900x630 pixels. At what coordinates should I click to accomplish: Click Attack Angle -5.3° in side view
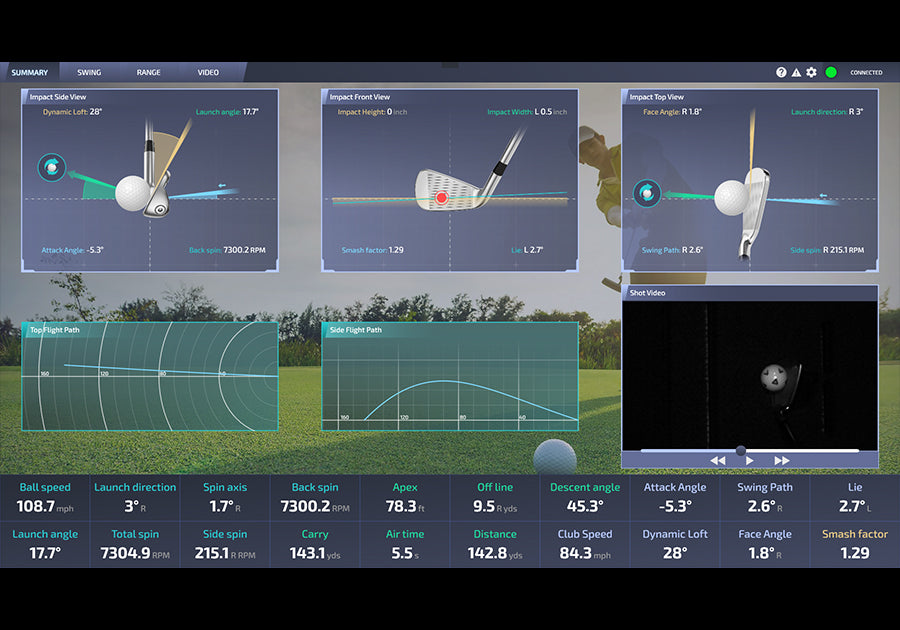[72, 250]
